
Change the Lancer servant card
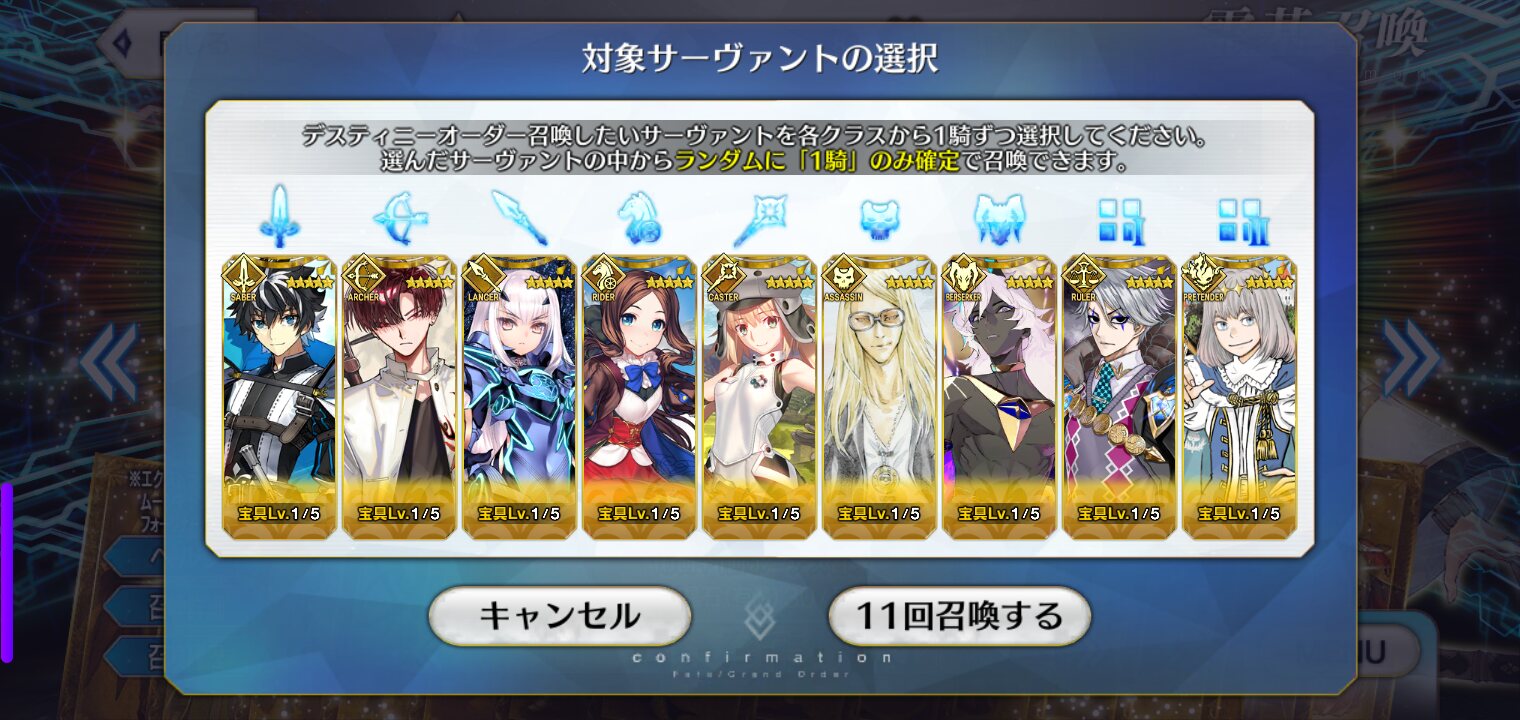click(519, 396)
